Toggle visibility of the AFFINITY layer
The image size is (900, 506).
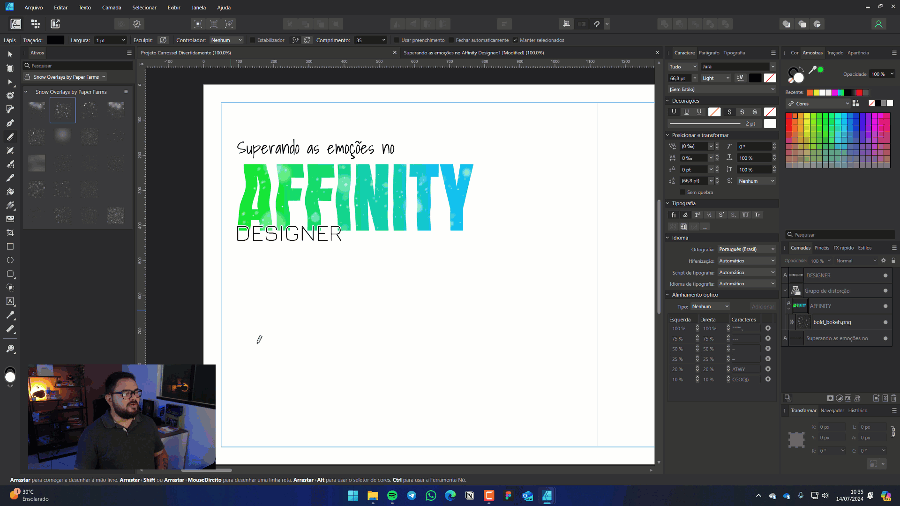click(886, 306)
